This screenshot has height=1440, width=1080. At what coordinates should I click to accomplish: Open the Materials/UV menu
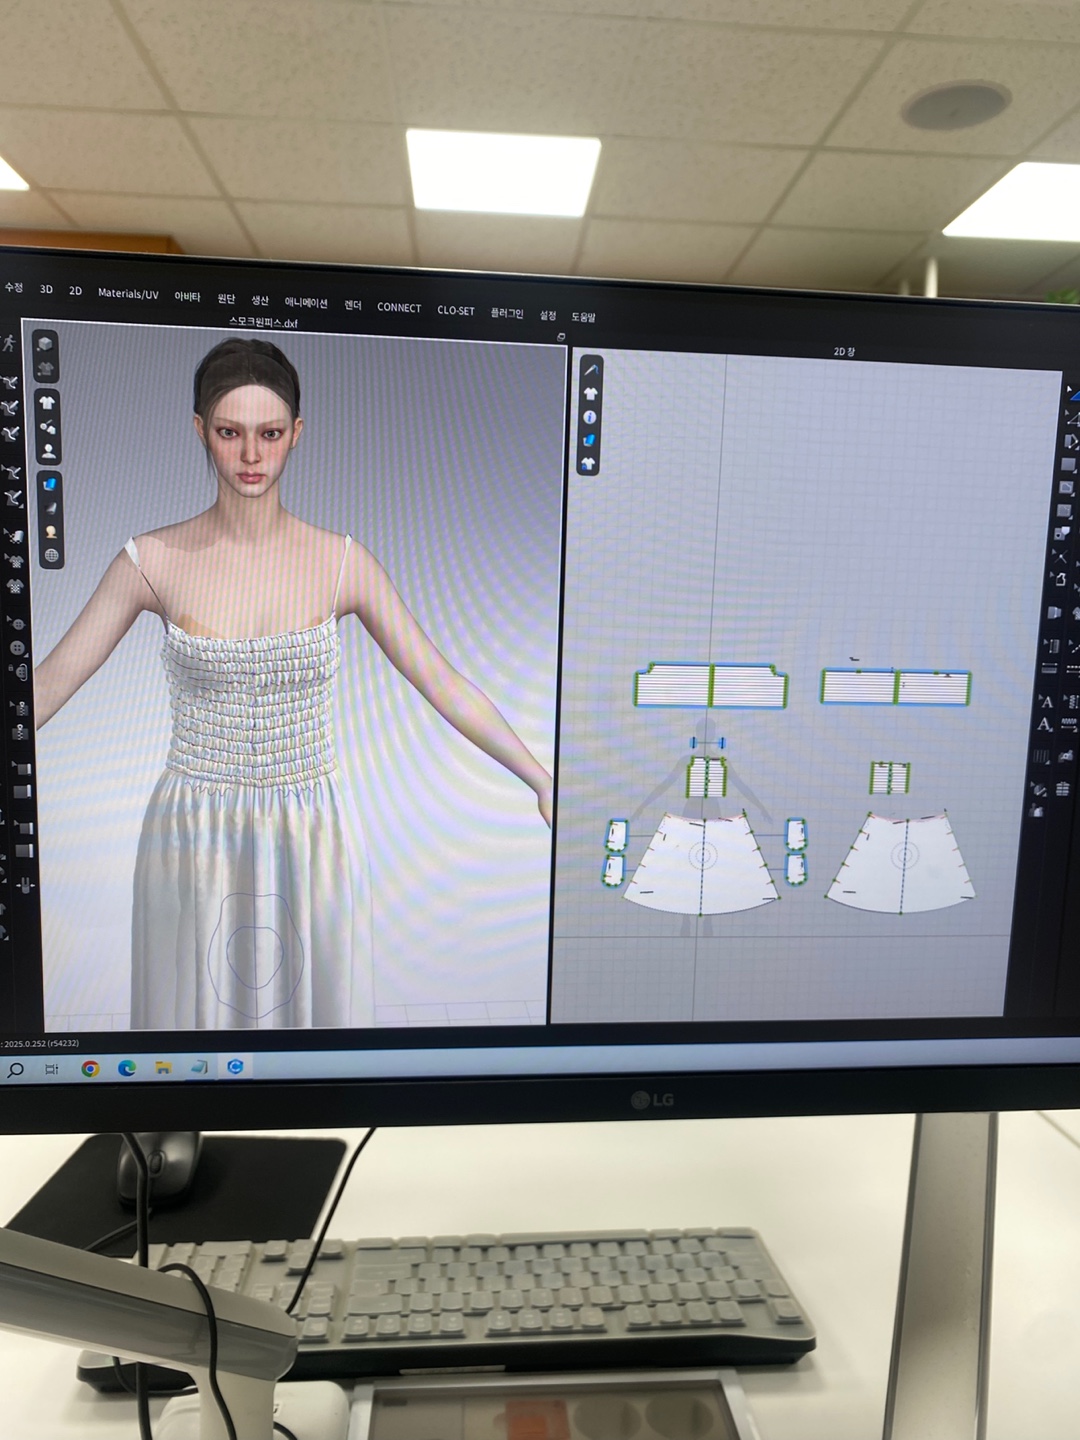click(x=128, y=294)
